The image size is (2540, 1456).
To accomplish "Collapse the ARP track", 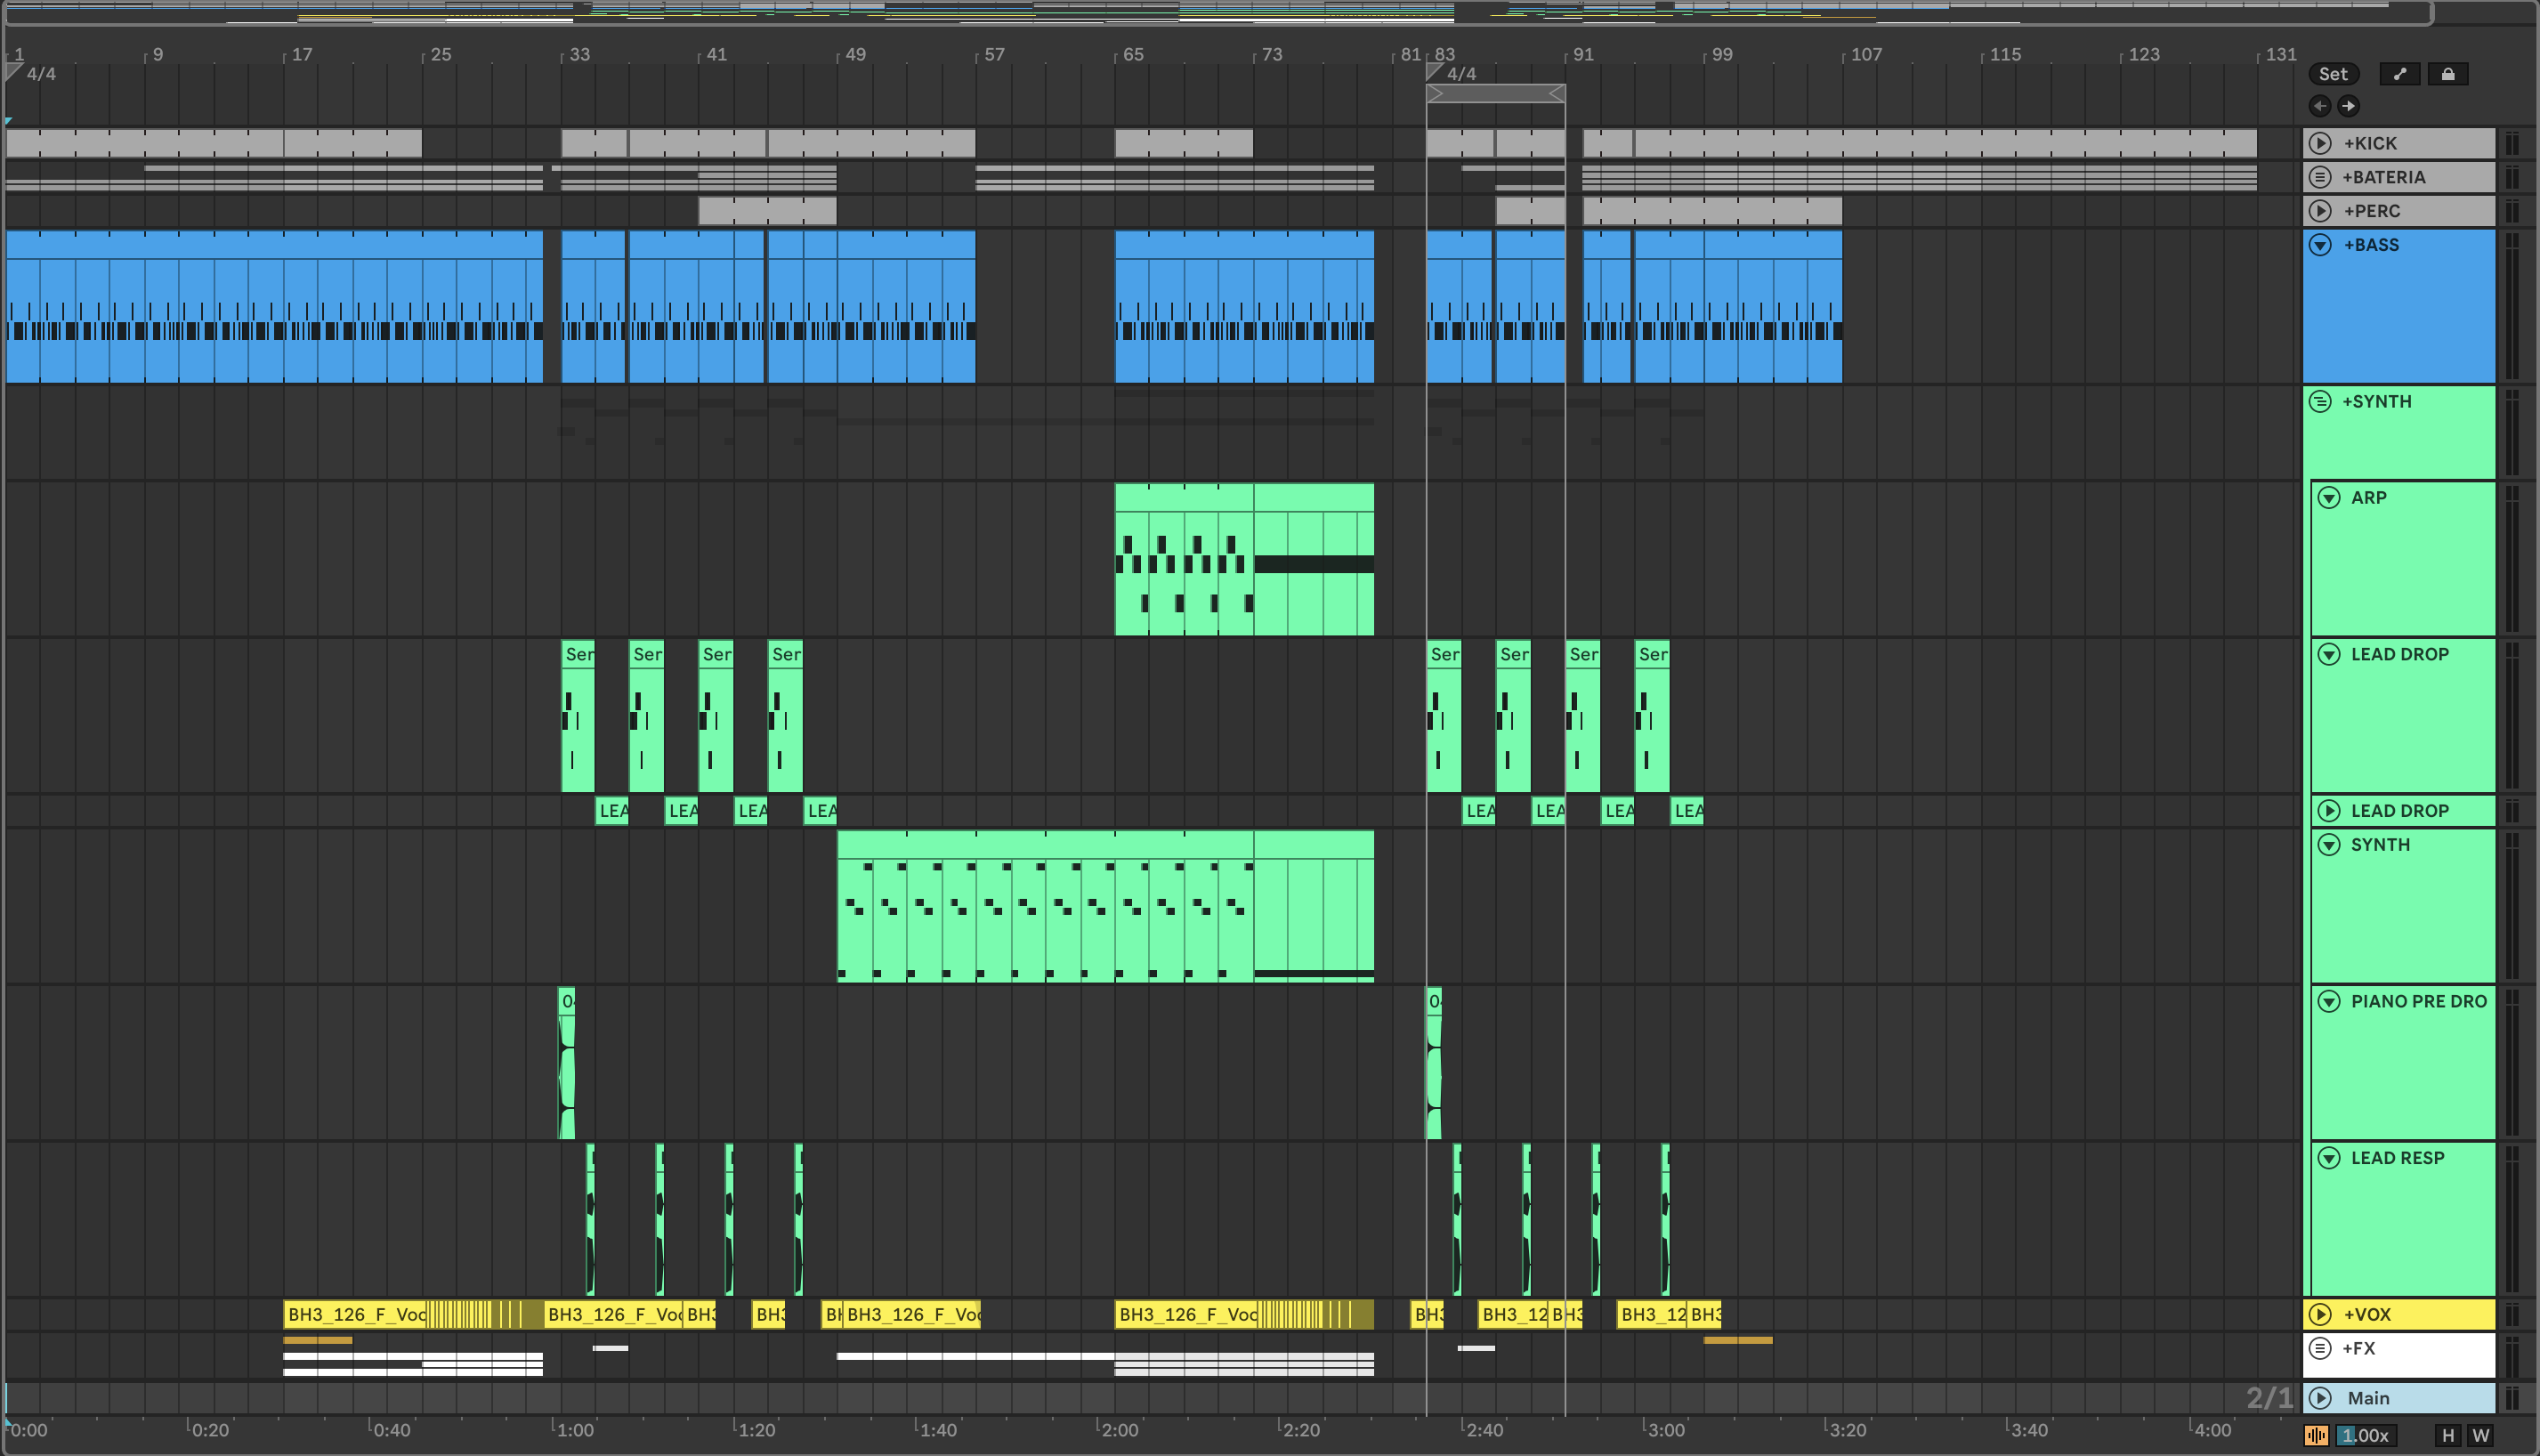I will [x=2329, y=497].
